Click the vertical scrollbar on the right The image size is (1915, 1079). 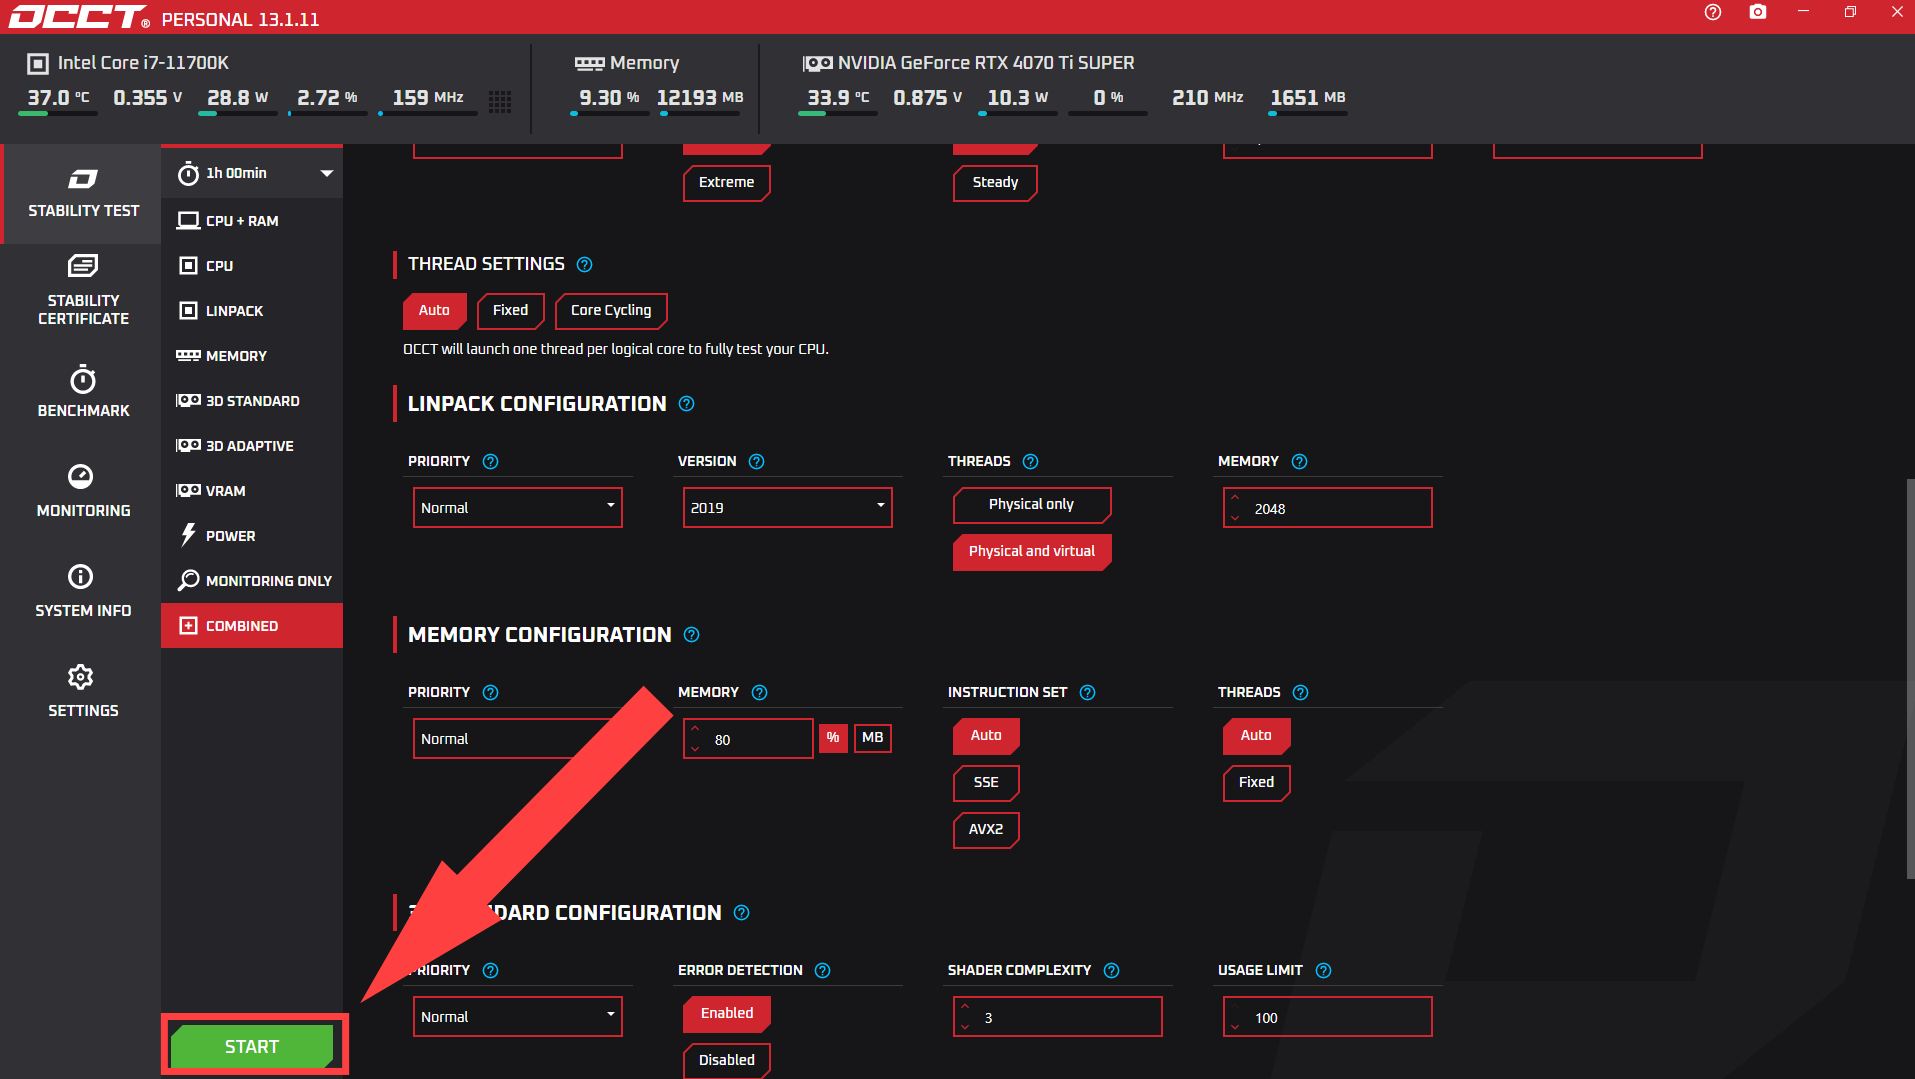coord(1909,680)
